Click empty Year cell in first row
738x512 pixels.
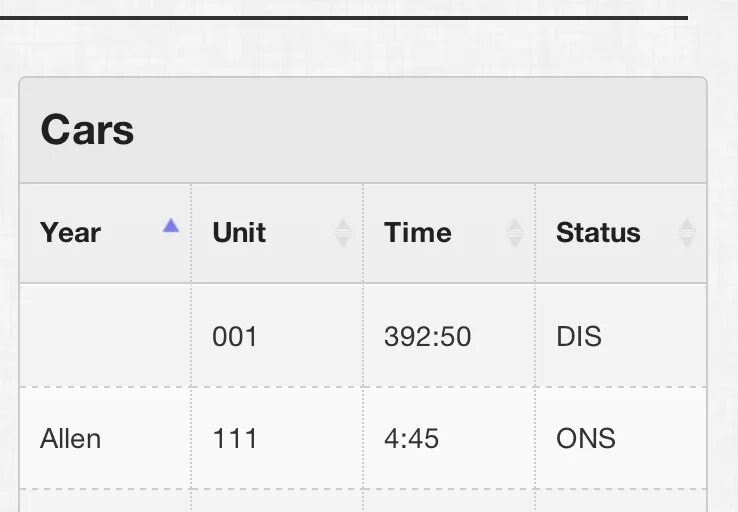[105, 336]
